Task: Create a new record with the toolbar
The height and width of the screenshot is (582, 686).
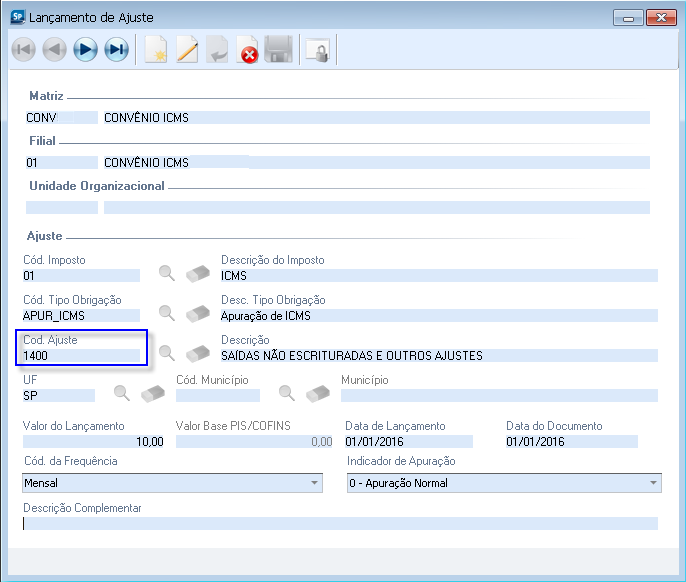Action: tap(155, 50)
